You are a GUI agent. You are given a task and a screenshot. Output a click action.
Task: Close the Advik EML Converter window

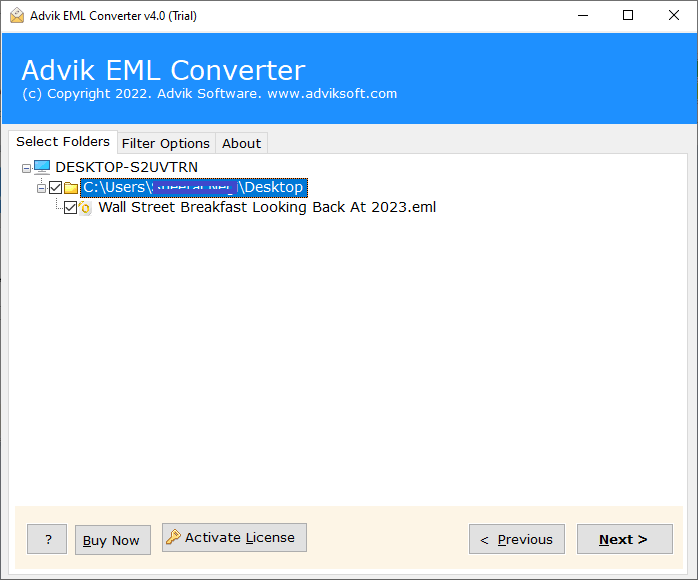click(673, 15)
